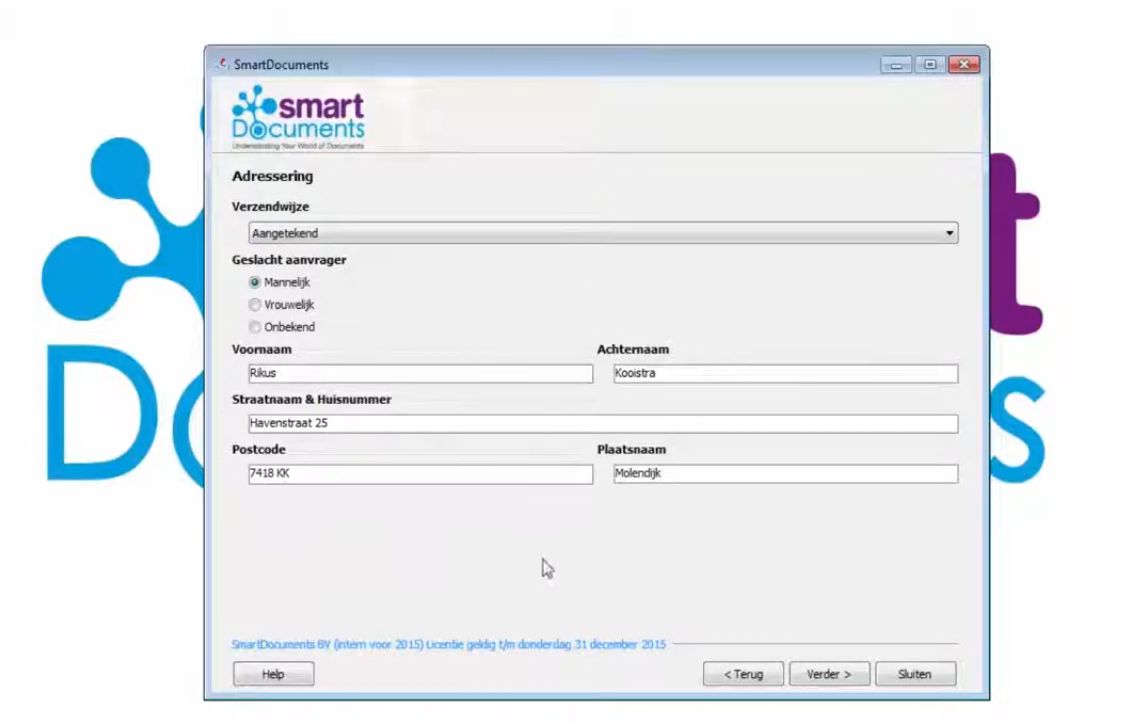Continue with the Verder > button
The height and width of the screenshot is (723, 1131).
[829, 674]
